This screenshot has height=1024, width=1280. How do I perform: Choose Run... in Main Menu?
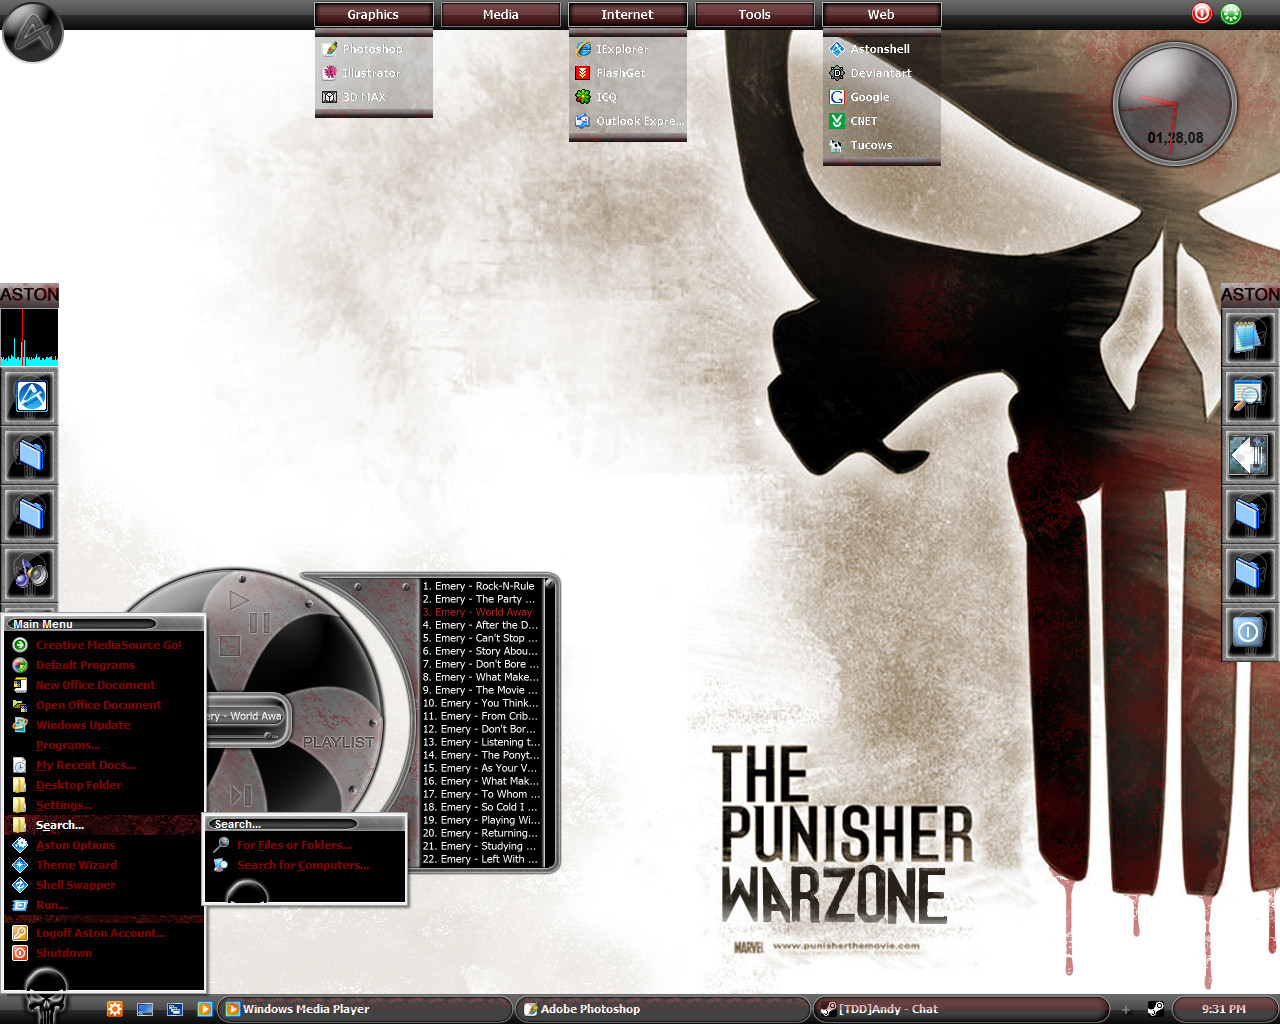[105, 905]
